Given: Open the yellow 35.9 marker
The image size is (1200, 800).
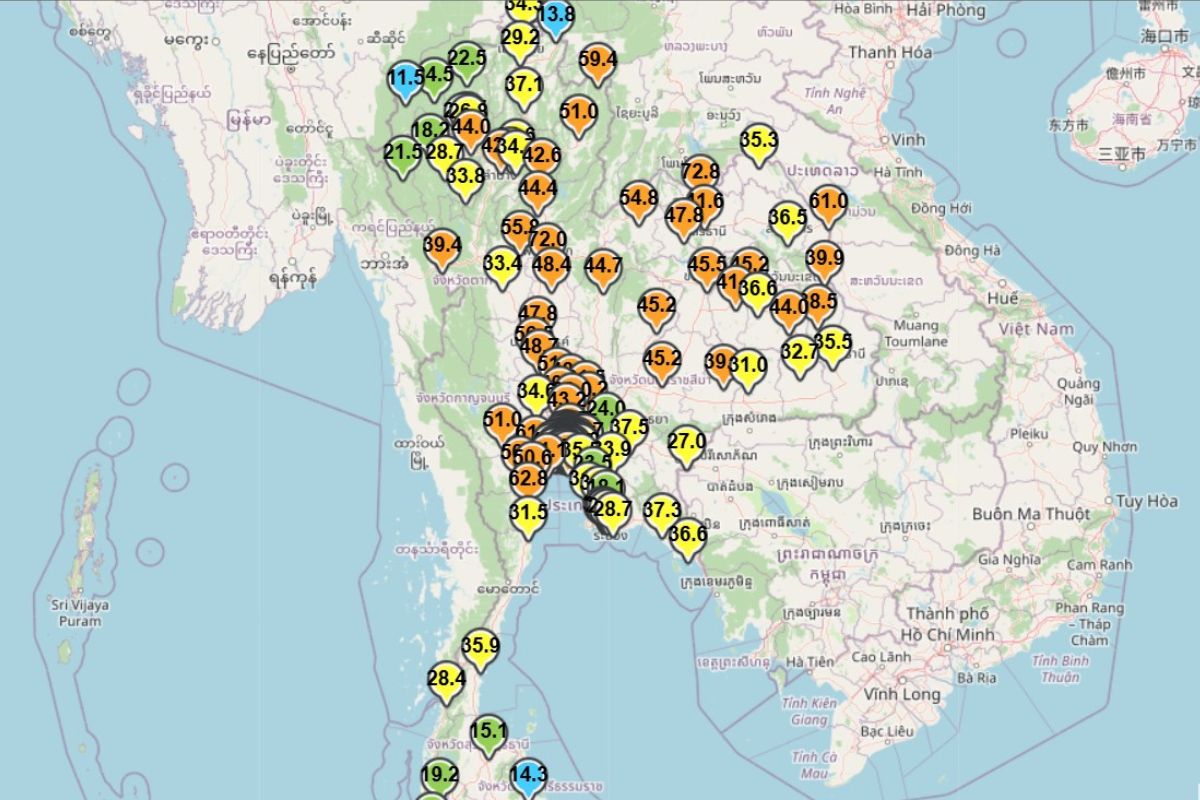Looking at the screenshot, I should tap(480, 651).
